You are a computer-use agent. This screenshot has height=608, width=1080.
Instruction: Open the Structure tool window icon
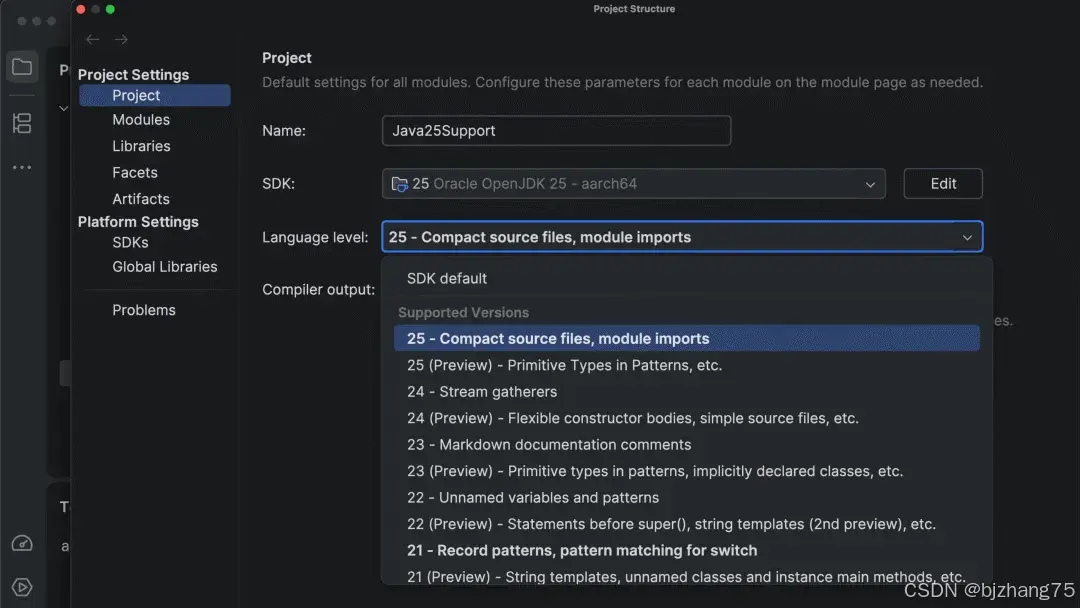tap(22, 123)
